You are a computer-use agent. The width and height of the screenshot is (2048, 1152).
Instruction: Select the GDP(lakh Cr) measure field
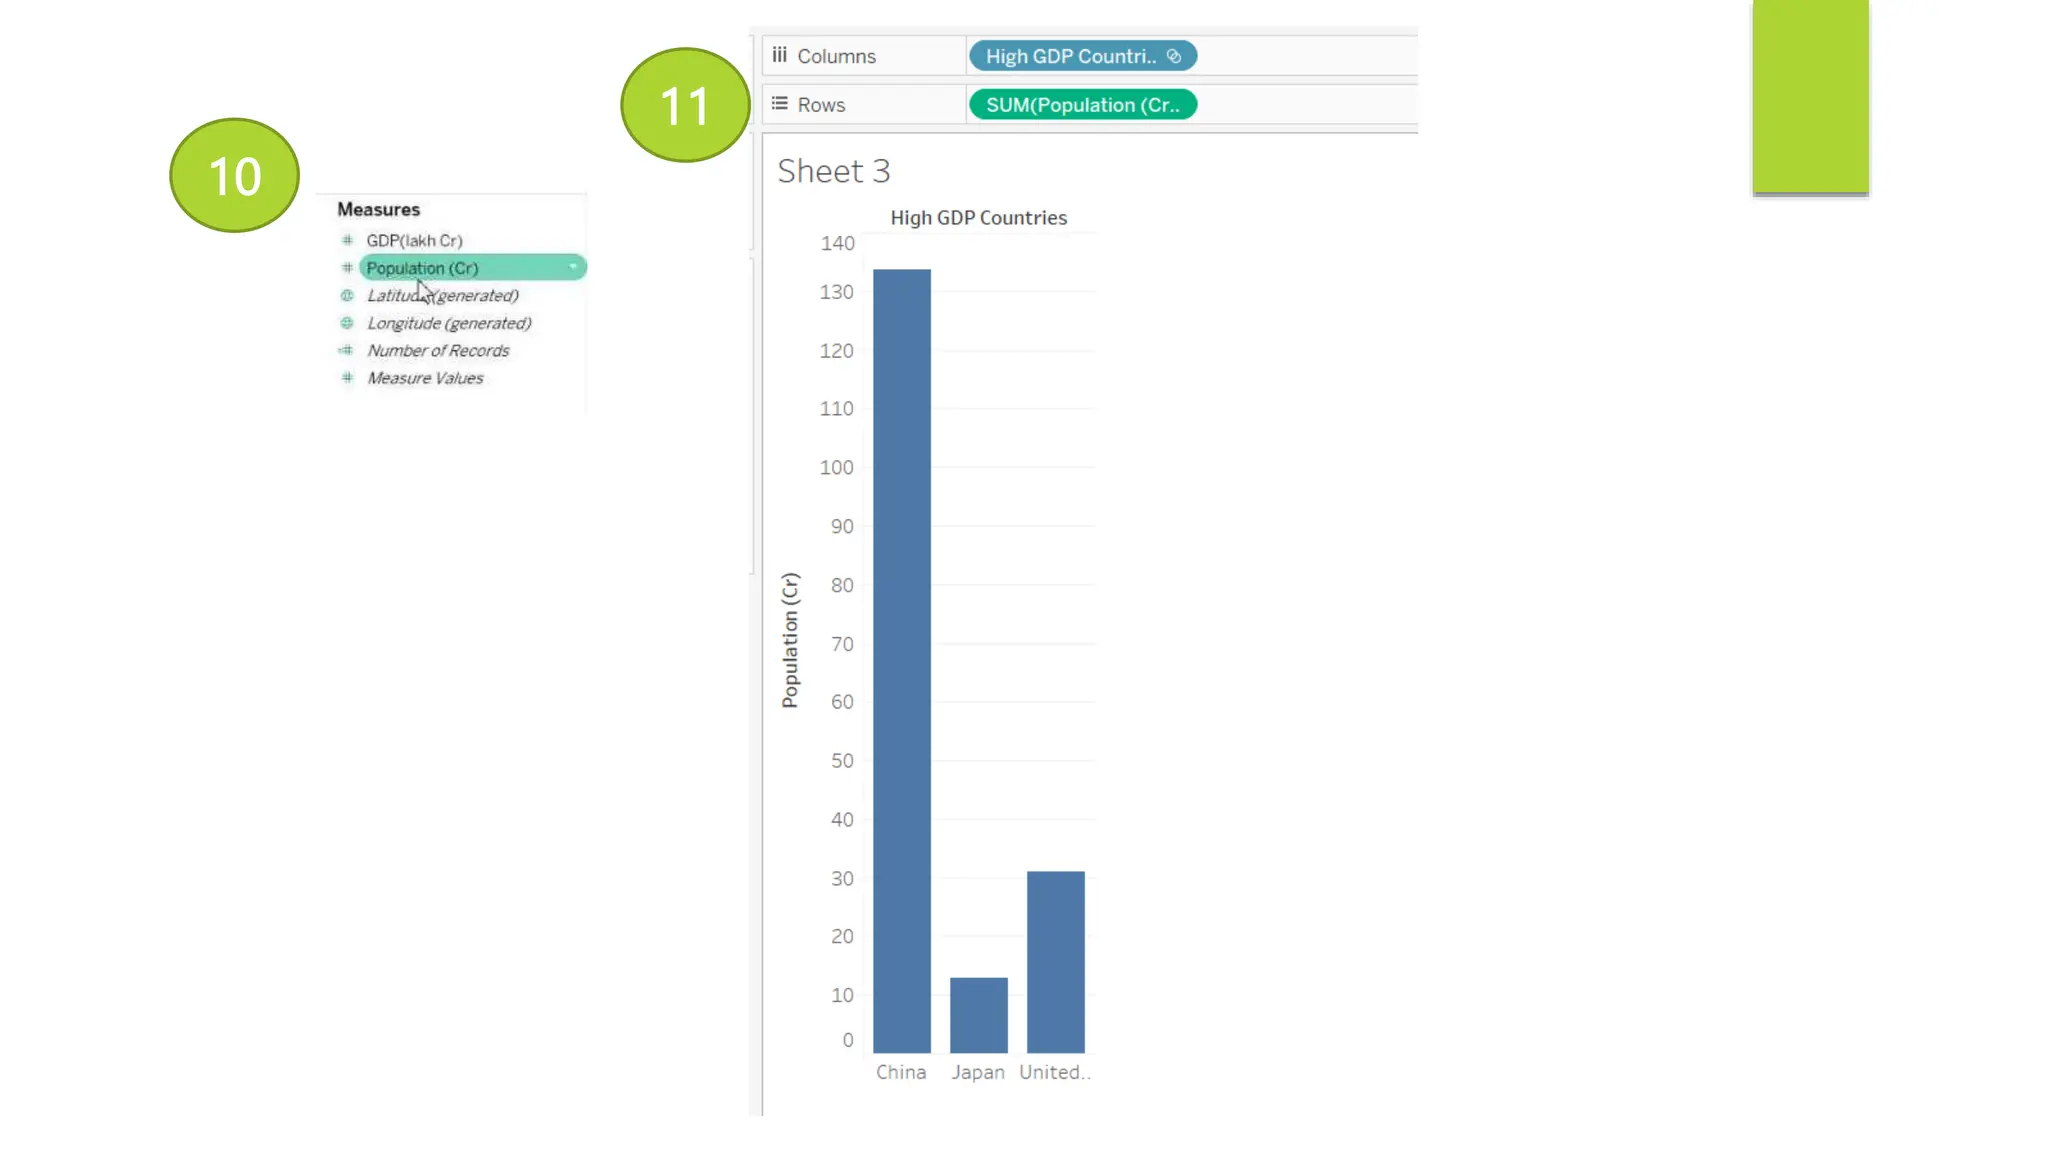(414, 241)
